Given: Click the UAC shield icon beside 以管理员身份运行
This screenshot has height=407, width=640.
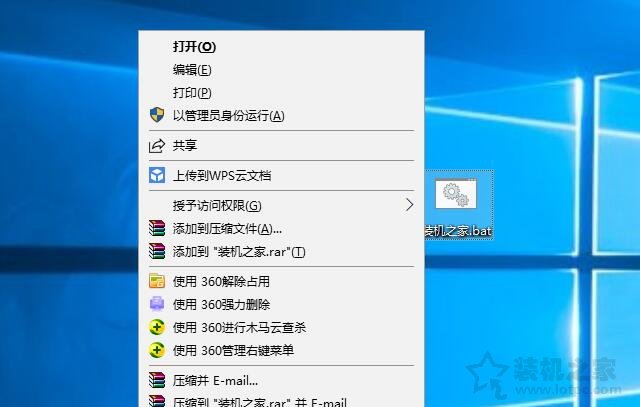Looking at the screenshot, I should coord(157,115).
